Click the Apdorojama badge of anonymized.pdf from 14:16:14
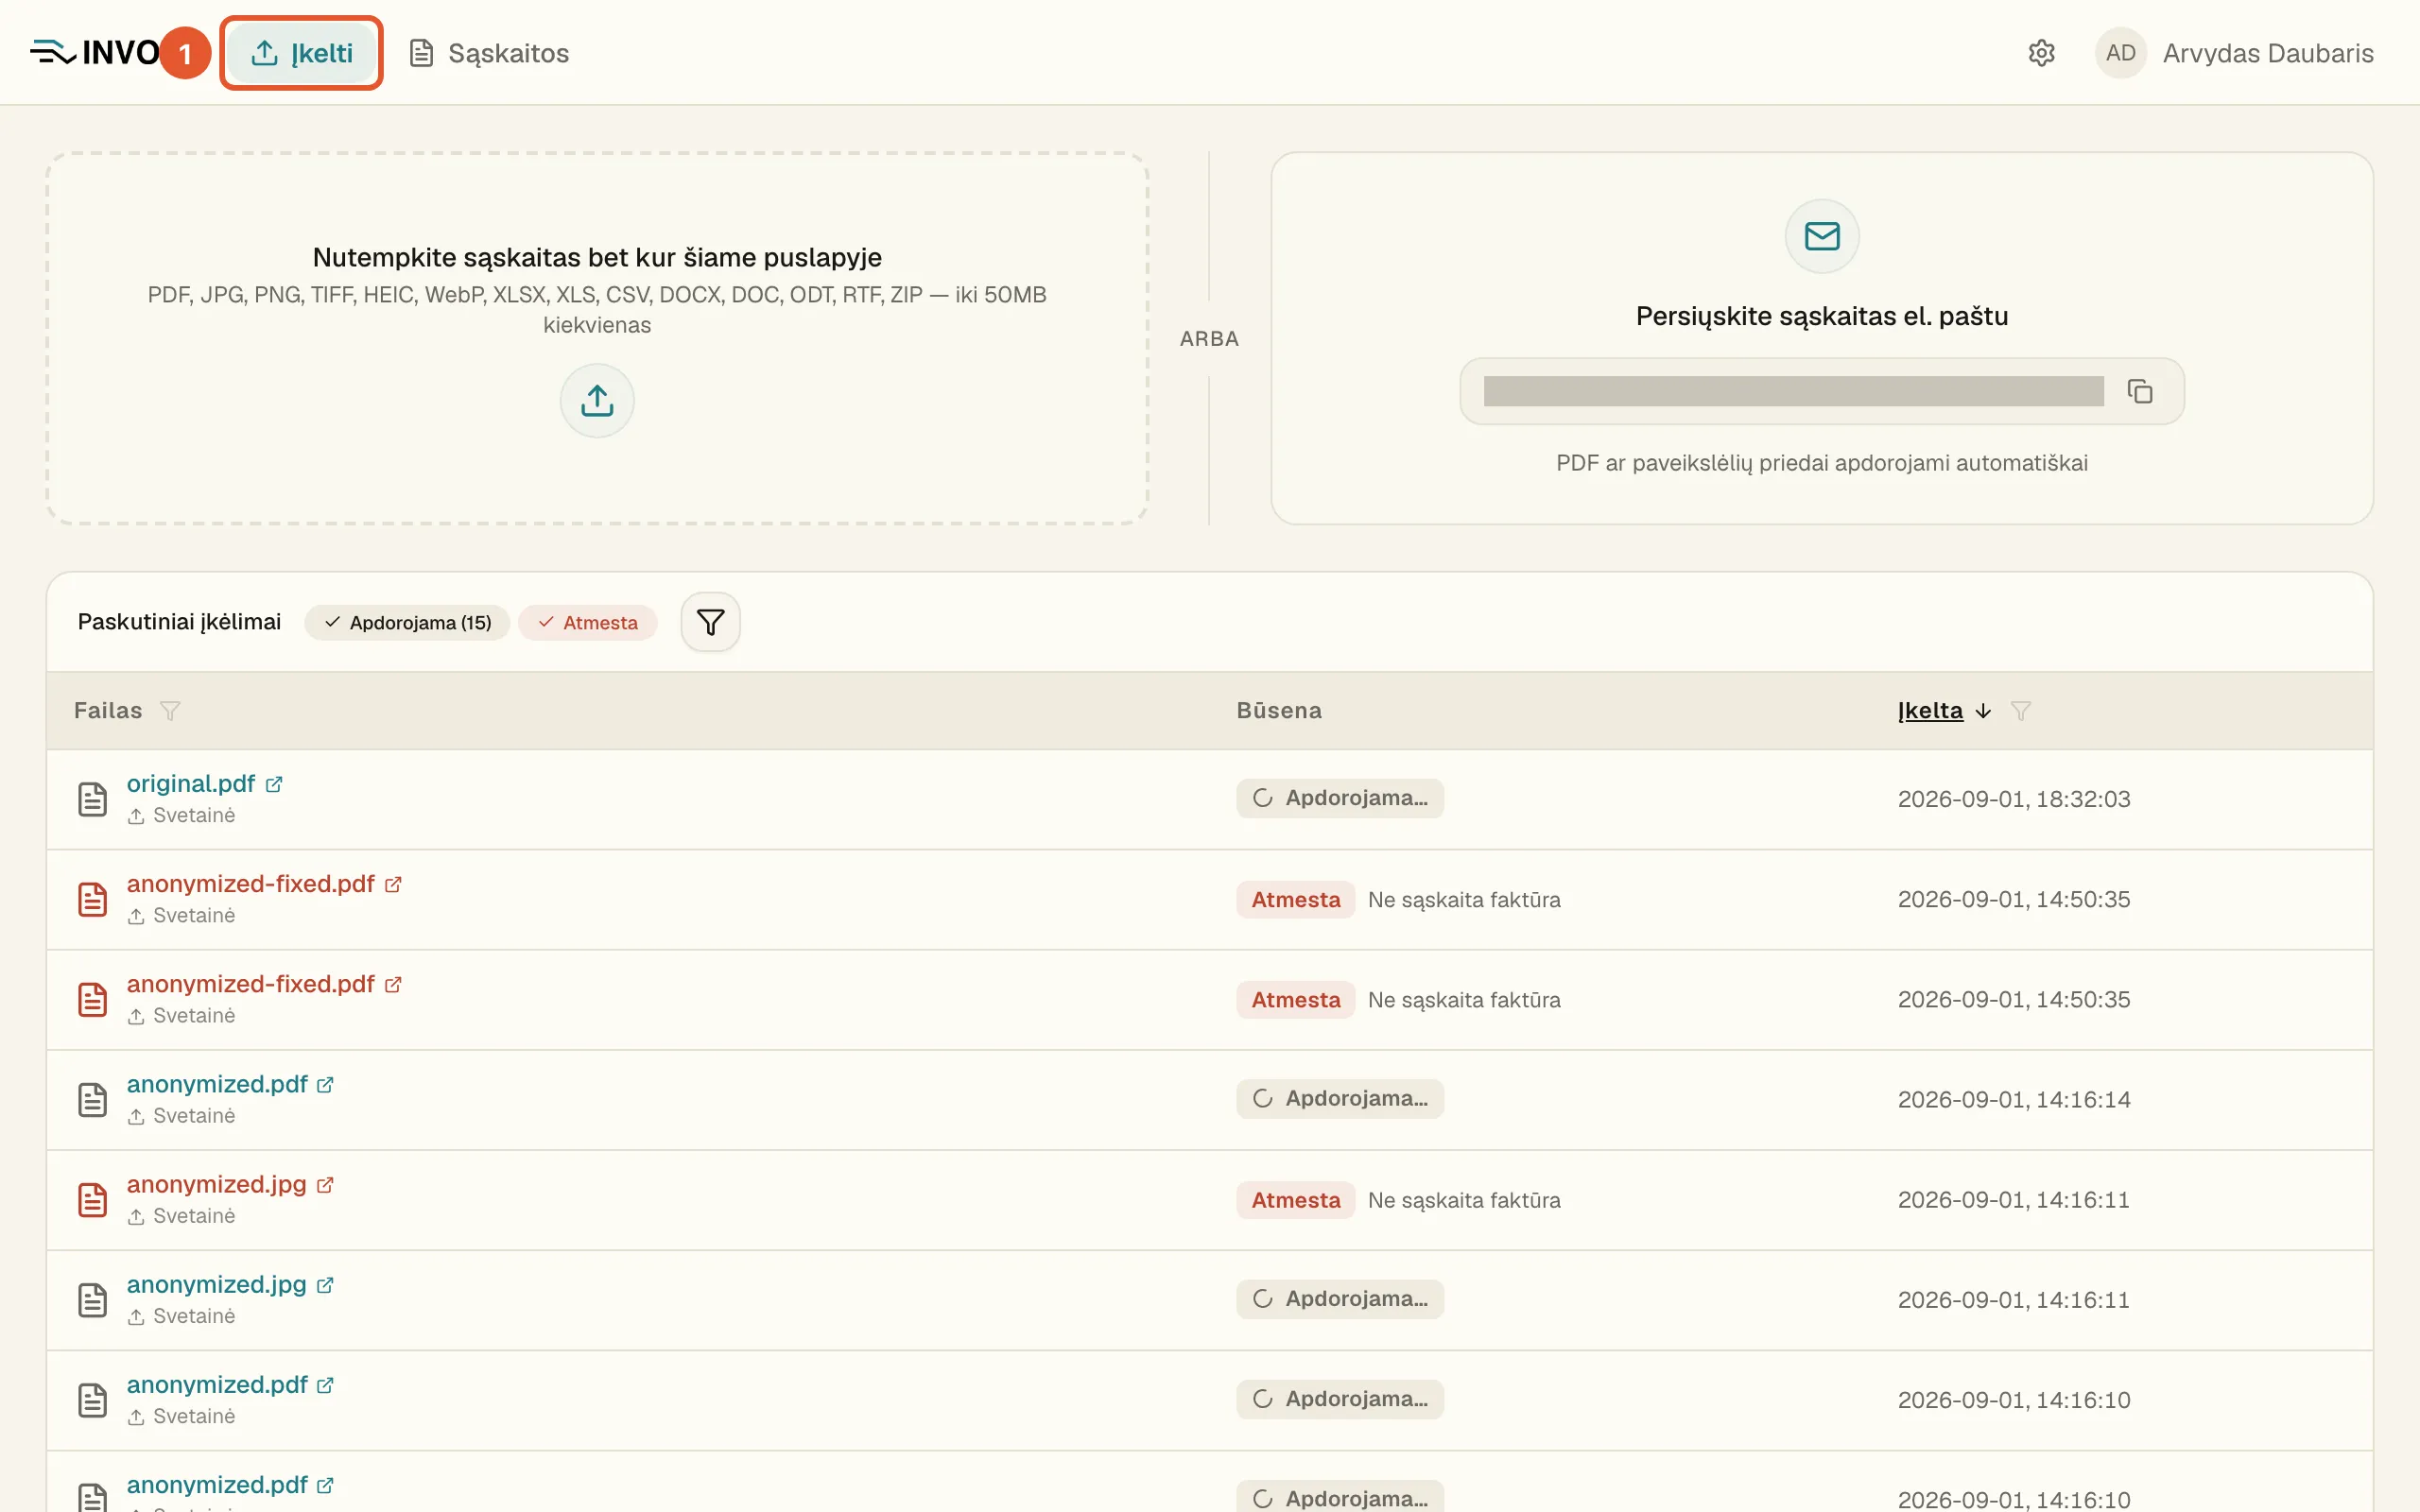2420x1512 pixels. coord(1340,1098)
